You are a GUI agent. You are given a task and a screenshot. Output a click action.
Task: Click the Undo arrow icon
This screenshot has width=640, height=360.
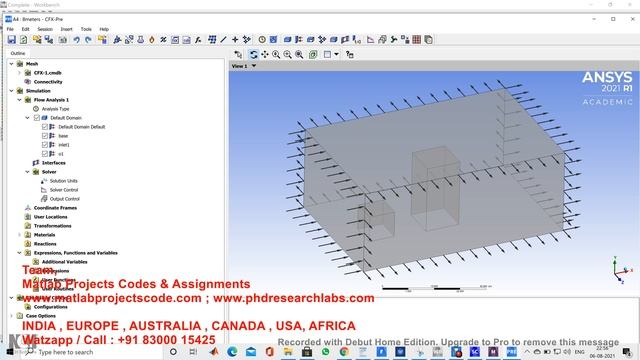point(76,40)
